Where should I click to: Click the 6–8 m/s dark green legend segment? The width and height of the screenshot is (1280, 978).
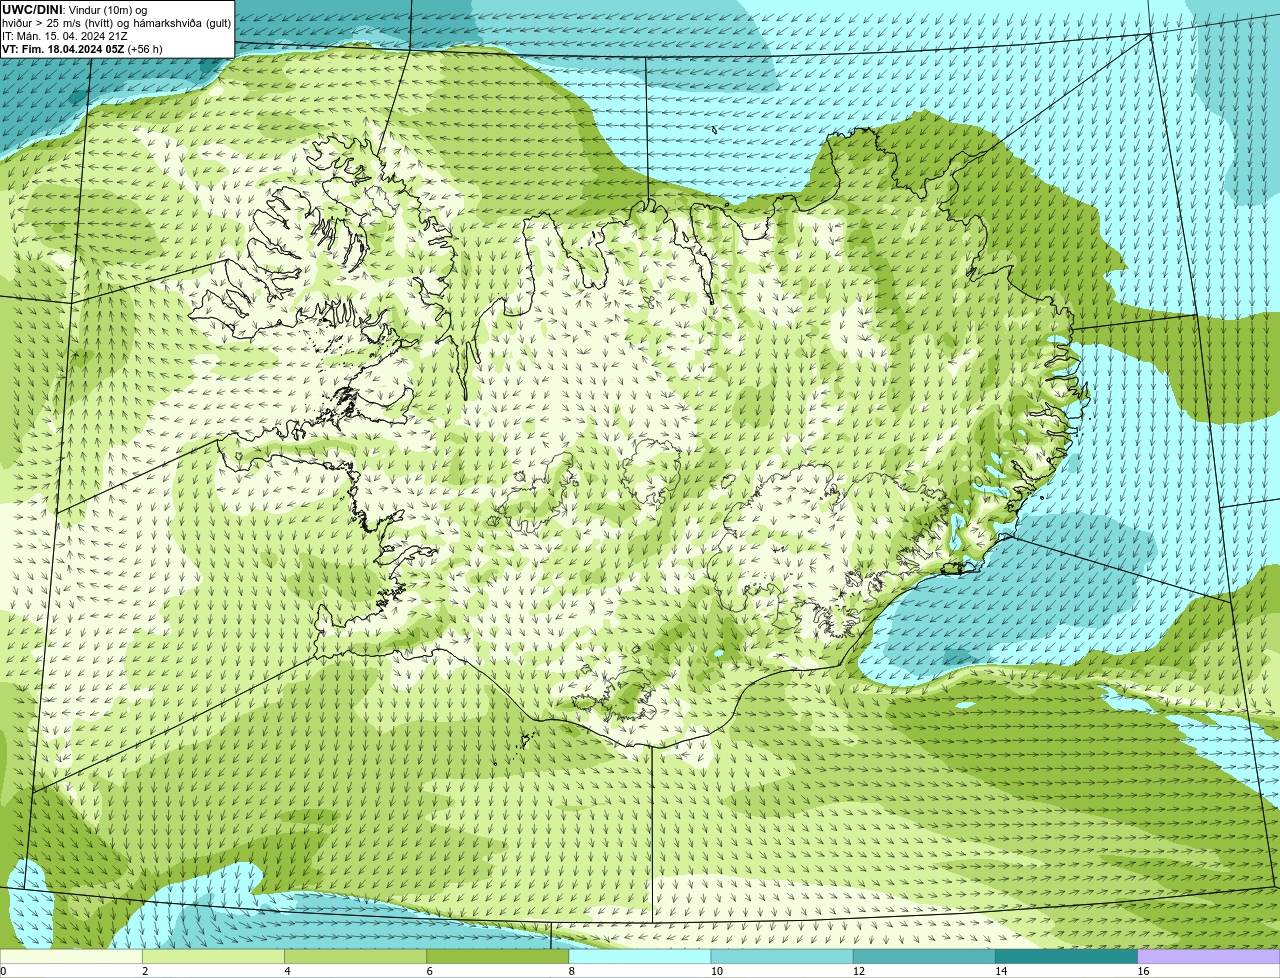pos(498,957)
